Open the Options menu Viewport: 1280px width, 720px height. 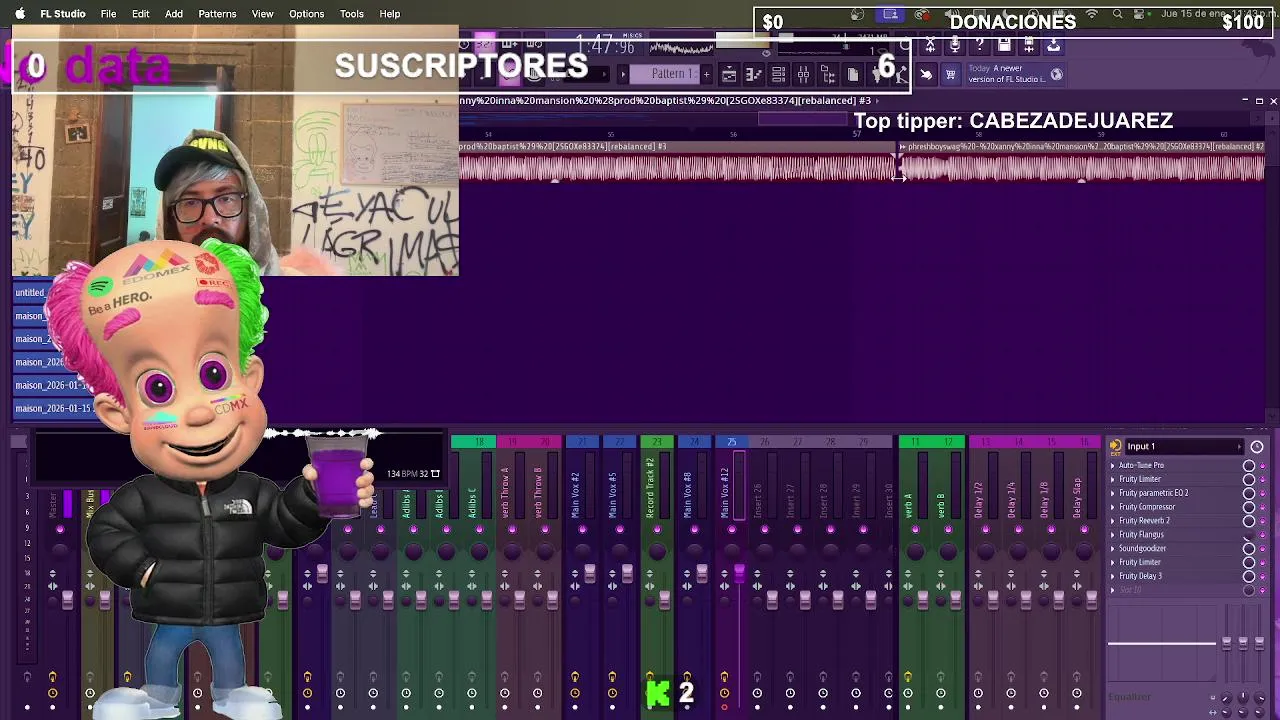click(x=306, y=14)
